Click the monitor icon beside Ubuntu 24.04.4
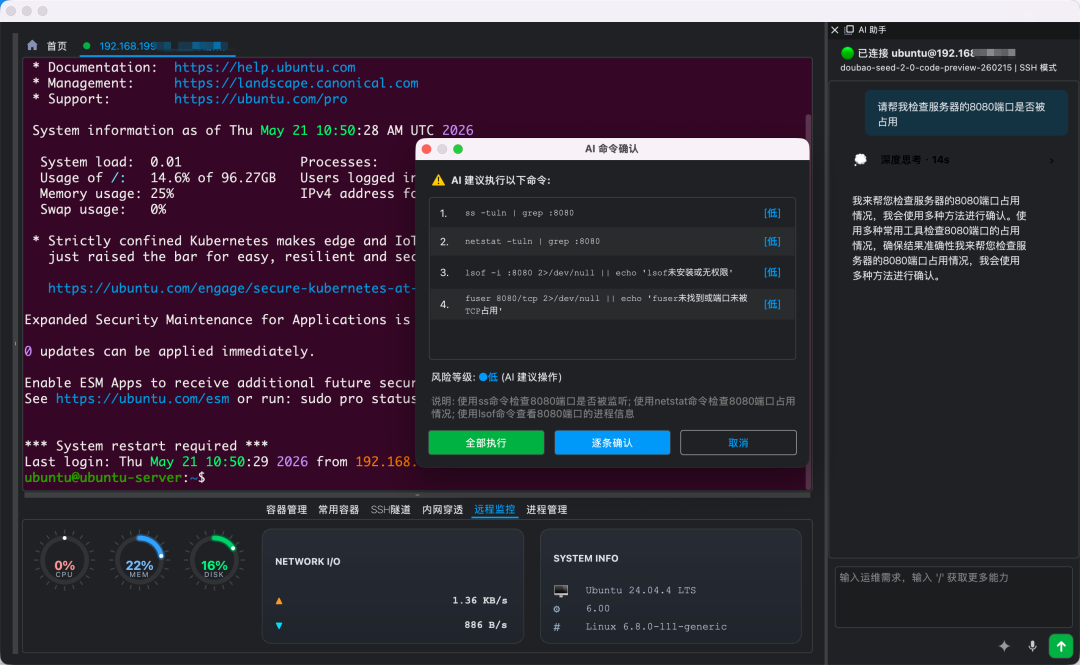 [561, 591]
